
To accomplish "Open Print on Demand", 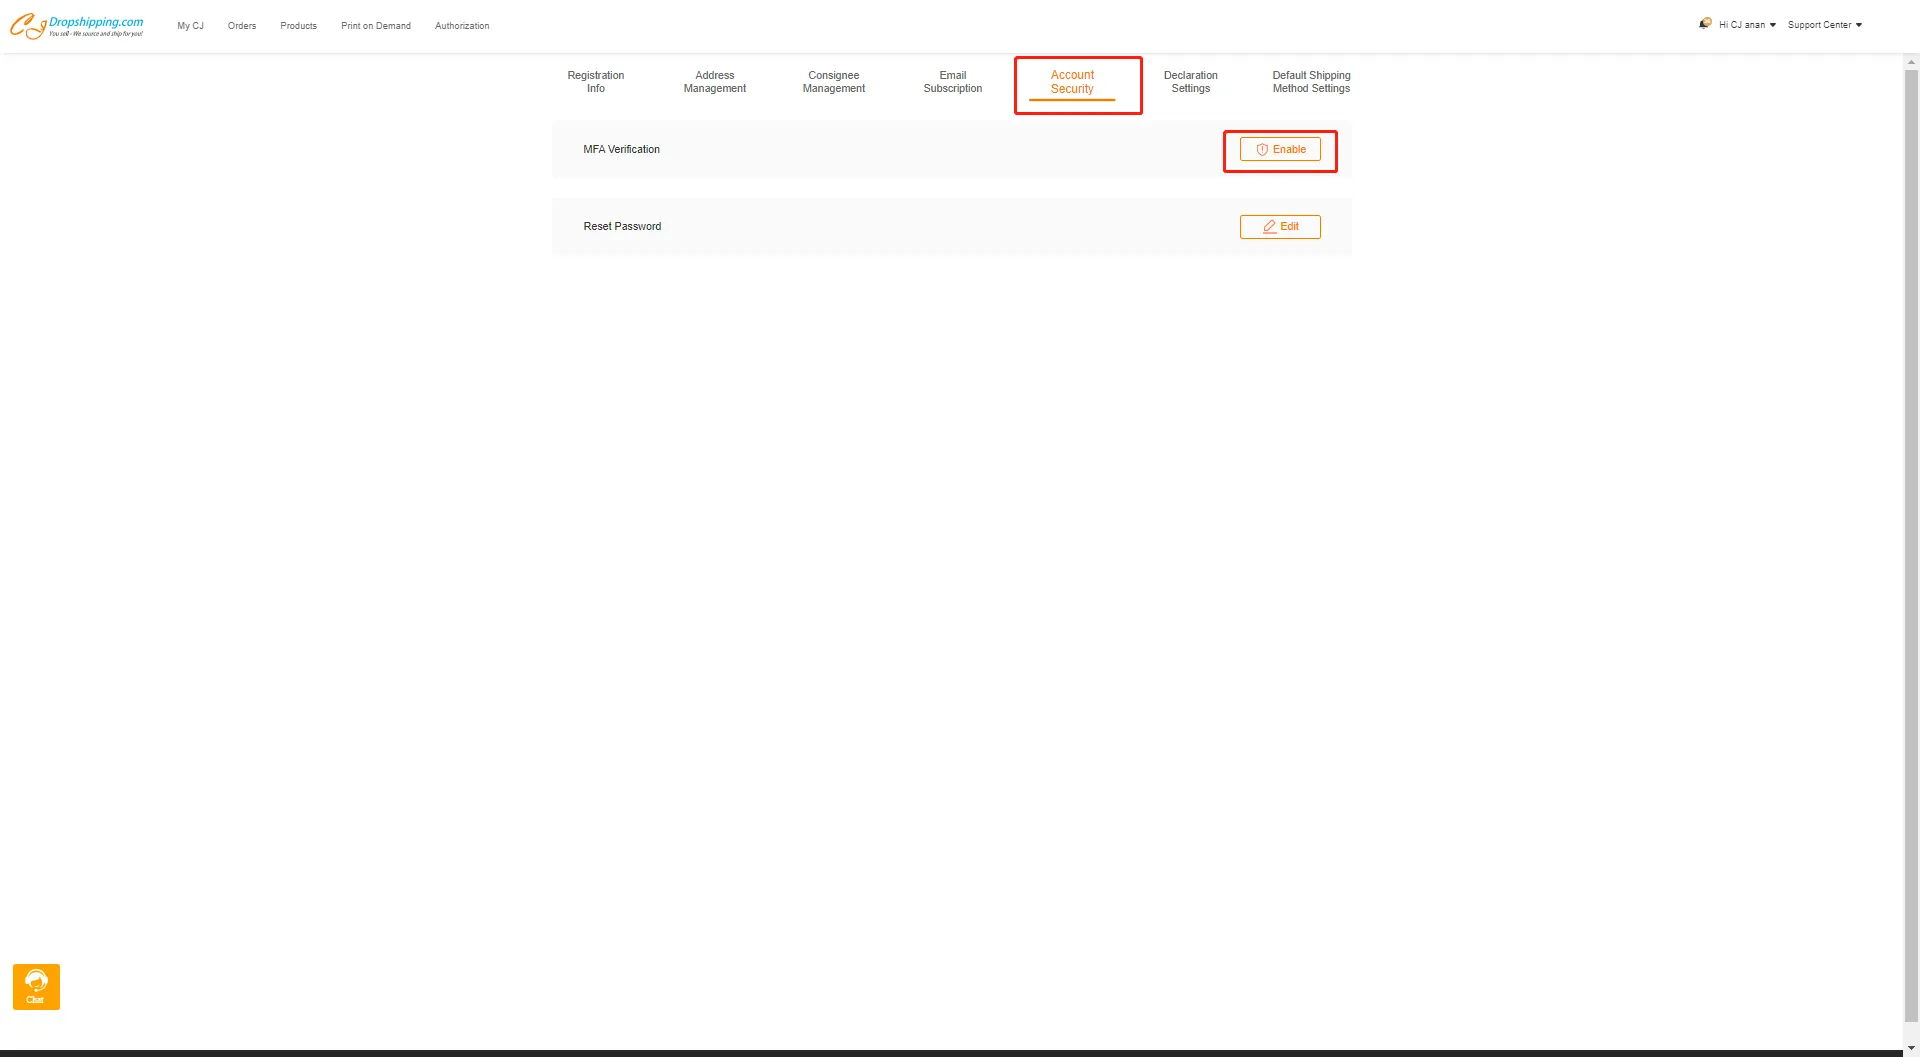I will pyautogui.click(x=375, y=26).
